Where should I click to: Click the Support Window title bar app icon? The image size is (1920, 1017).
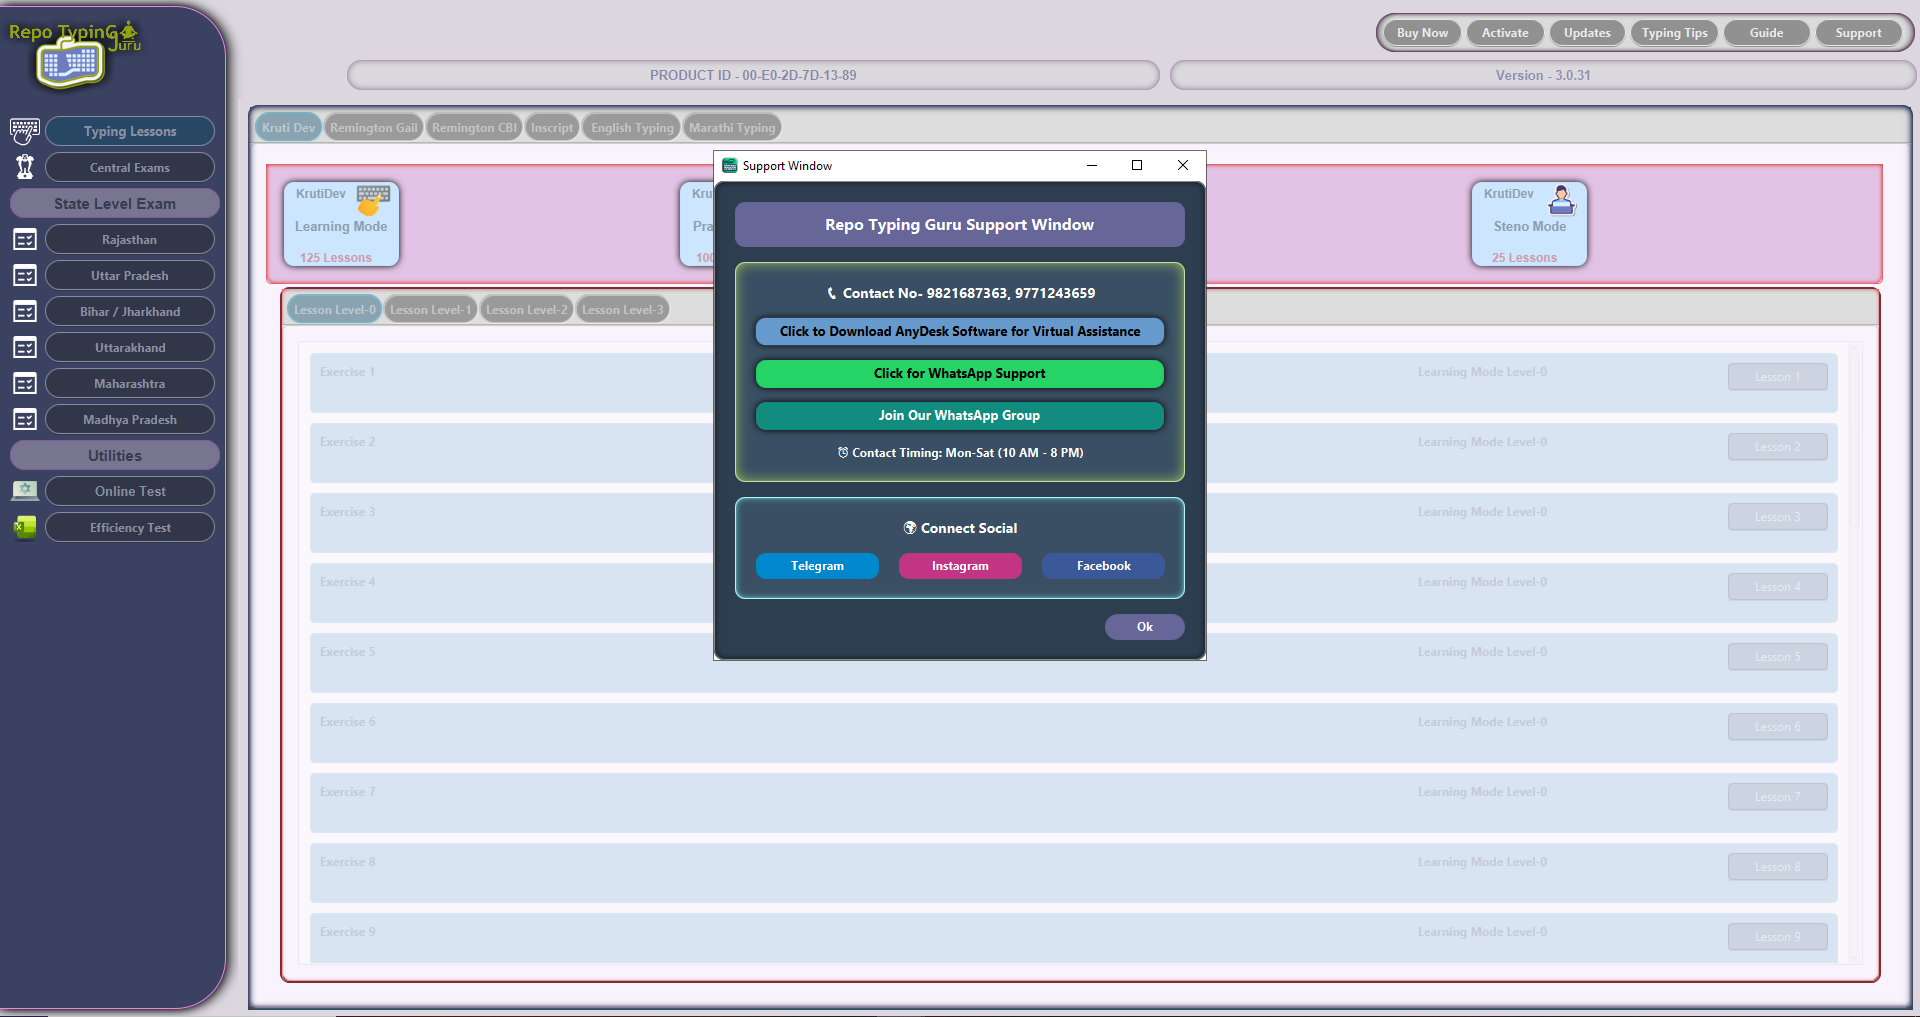pos(729,165)
